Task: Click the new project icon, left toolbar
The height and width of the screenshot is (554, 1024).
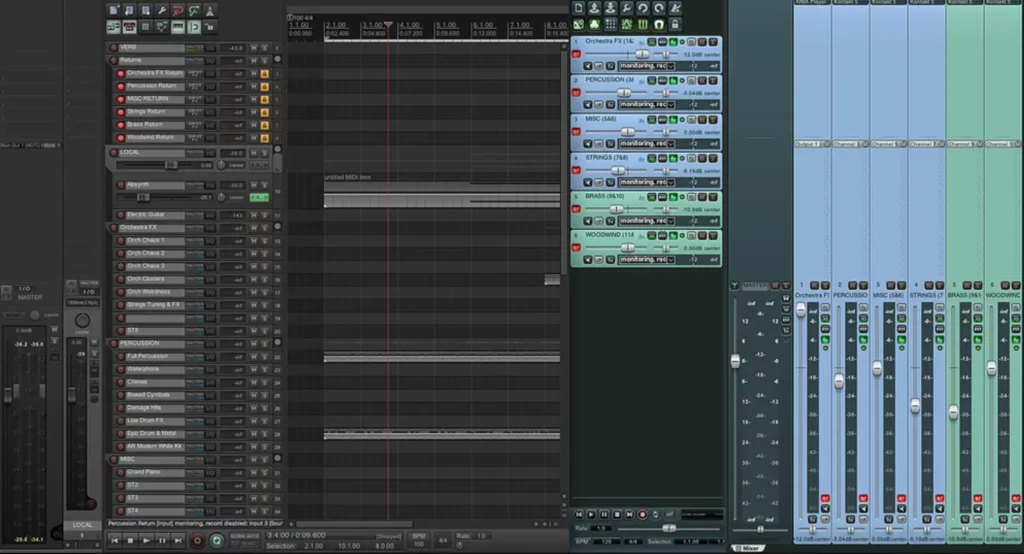Action: [x=113, y=10]
